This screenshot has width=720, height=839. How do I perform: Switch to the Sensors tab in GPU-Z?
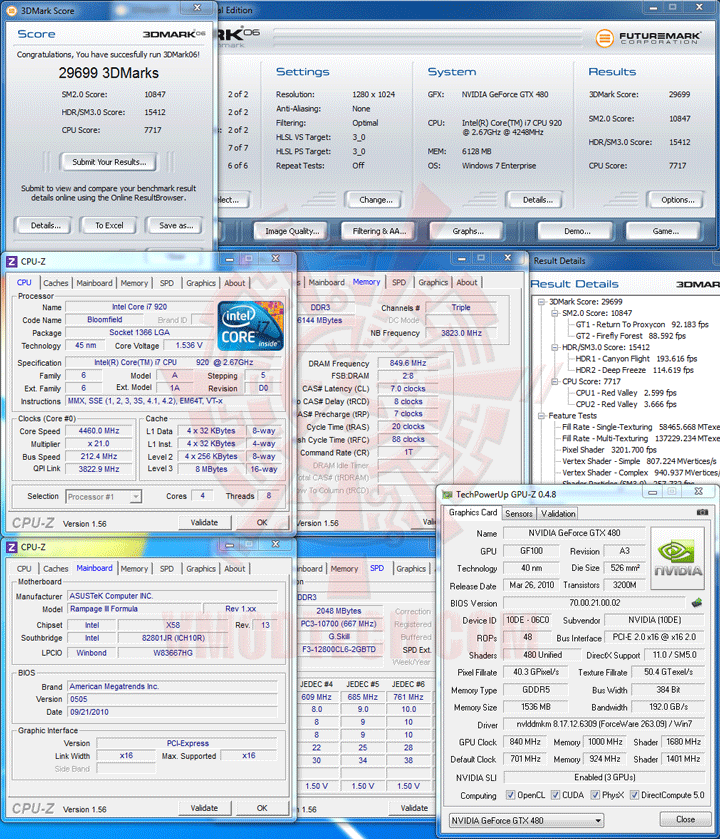(519, 514)
